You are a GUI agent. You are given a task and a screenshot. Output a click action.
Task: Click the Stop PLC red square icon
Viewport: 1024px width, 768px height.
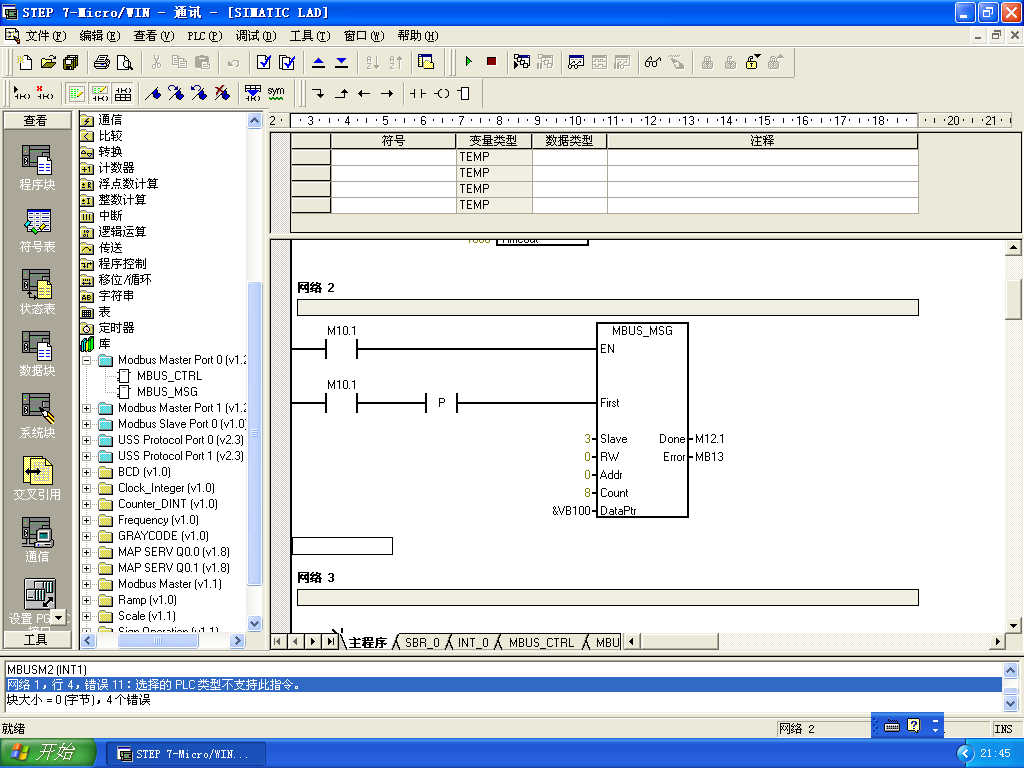[491, 62]
